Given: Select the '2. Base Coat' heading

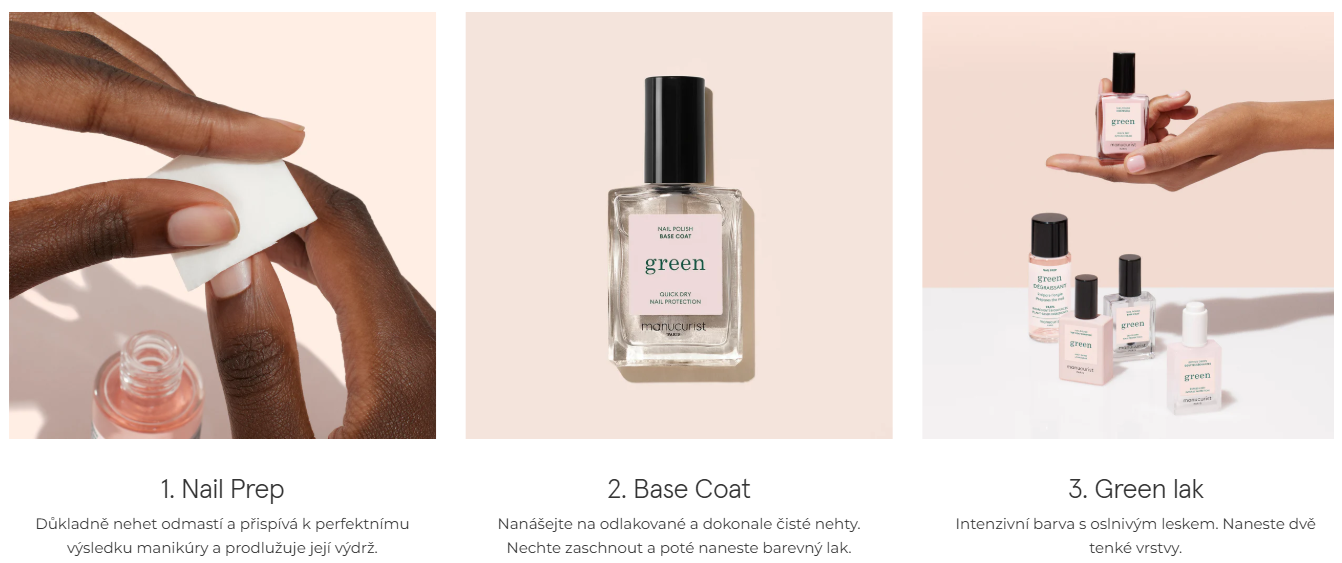Looking at the screenshot, I should click(678, 489).
